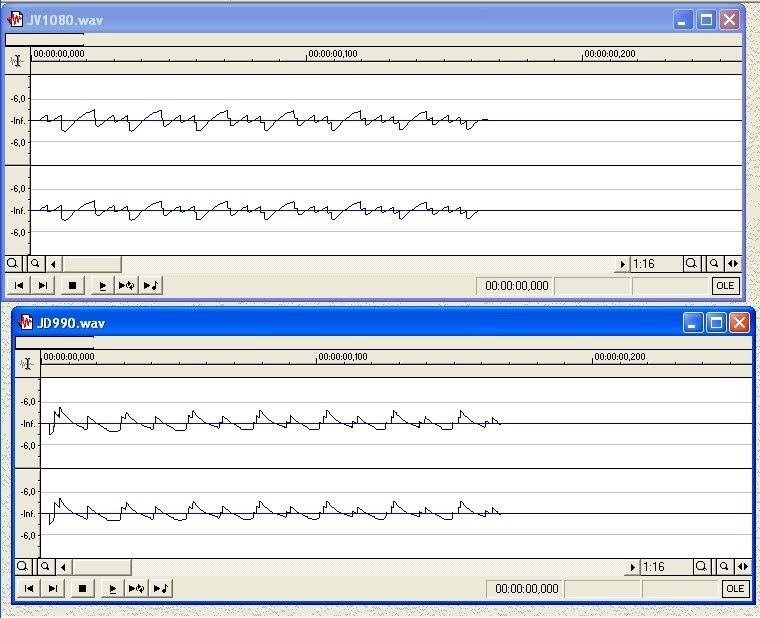The image size is (760, 618).
Task: Click right scroll arrow in JV1080 window
Action: point(622,264)
